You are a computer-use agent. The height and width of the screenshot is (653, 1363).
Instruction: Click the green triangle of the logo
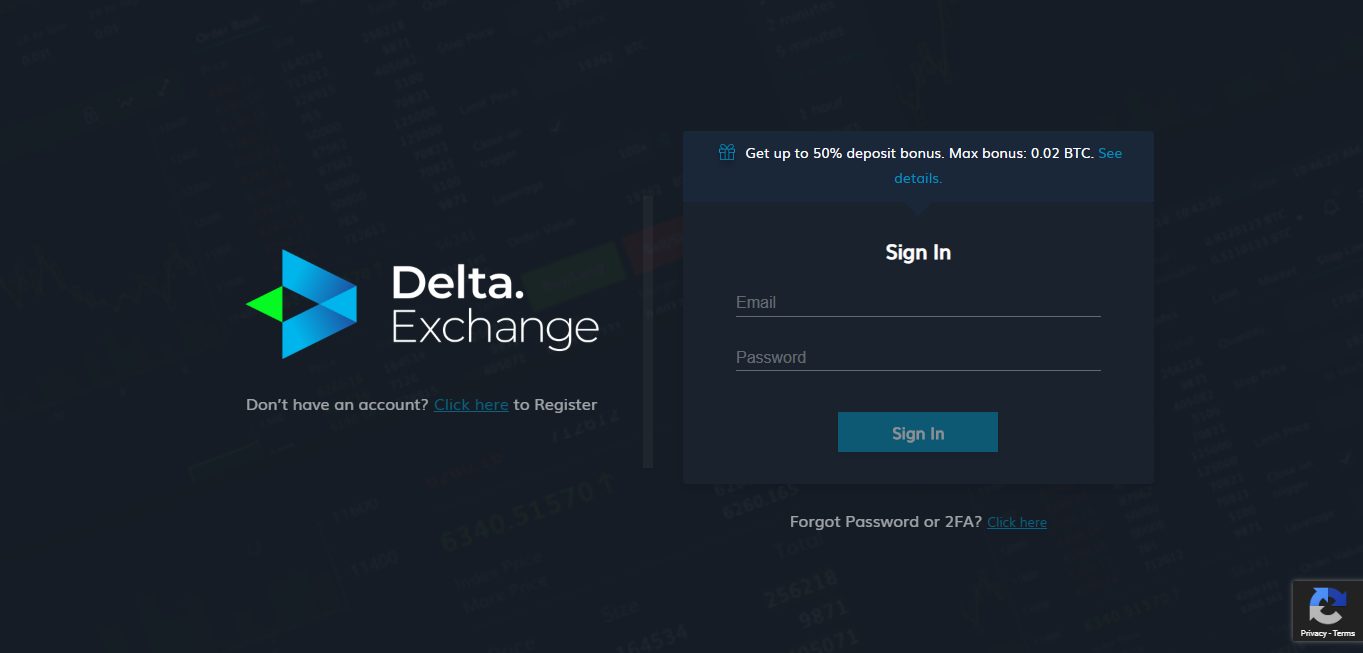click(264, 304)
